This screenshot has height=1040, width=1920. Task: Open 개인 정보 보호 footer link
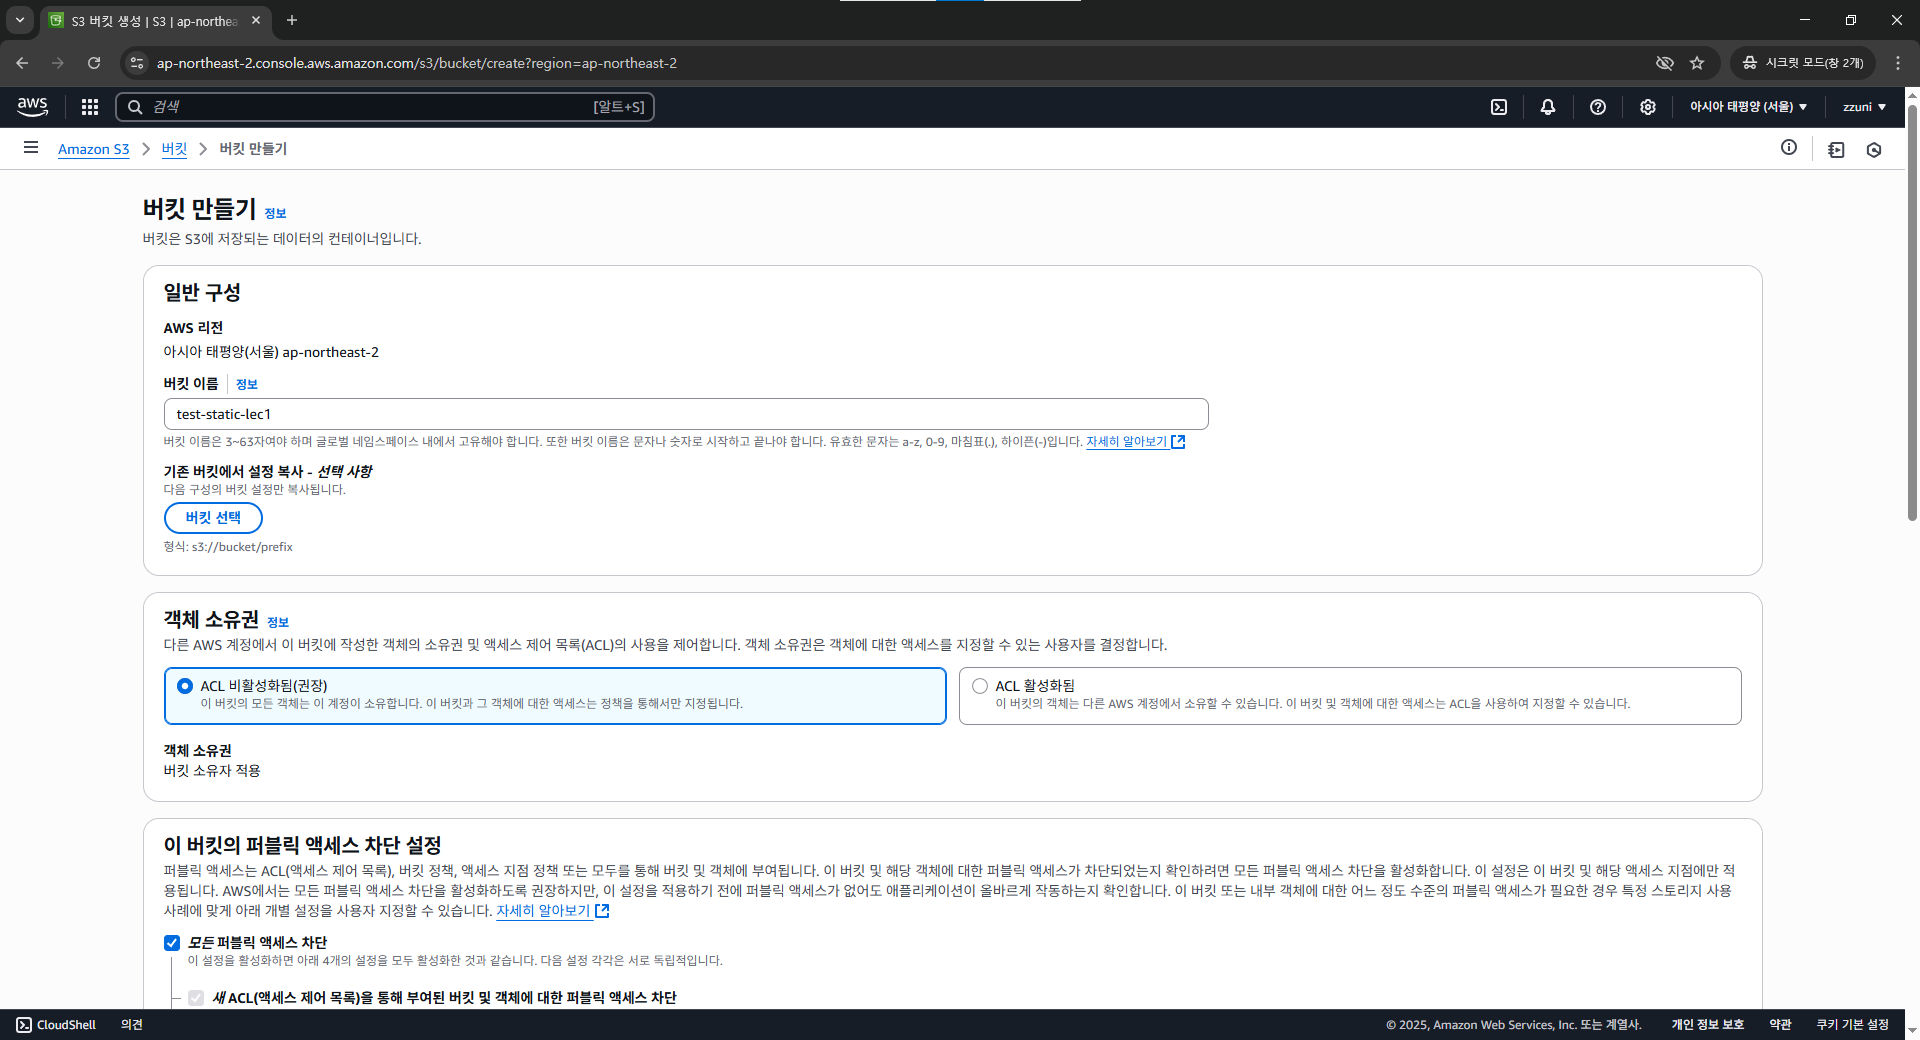tap(1707, 1025)
